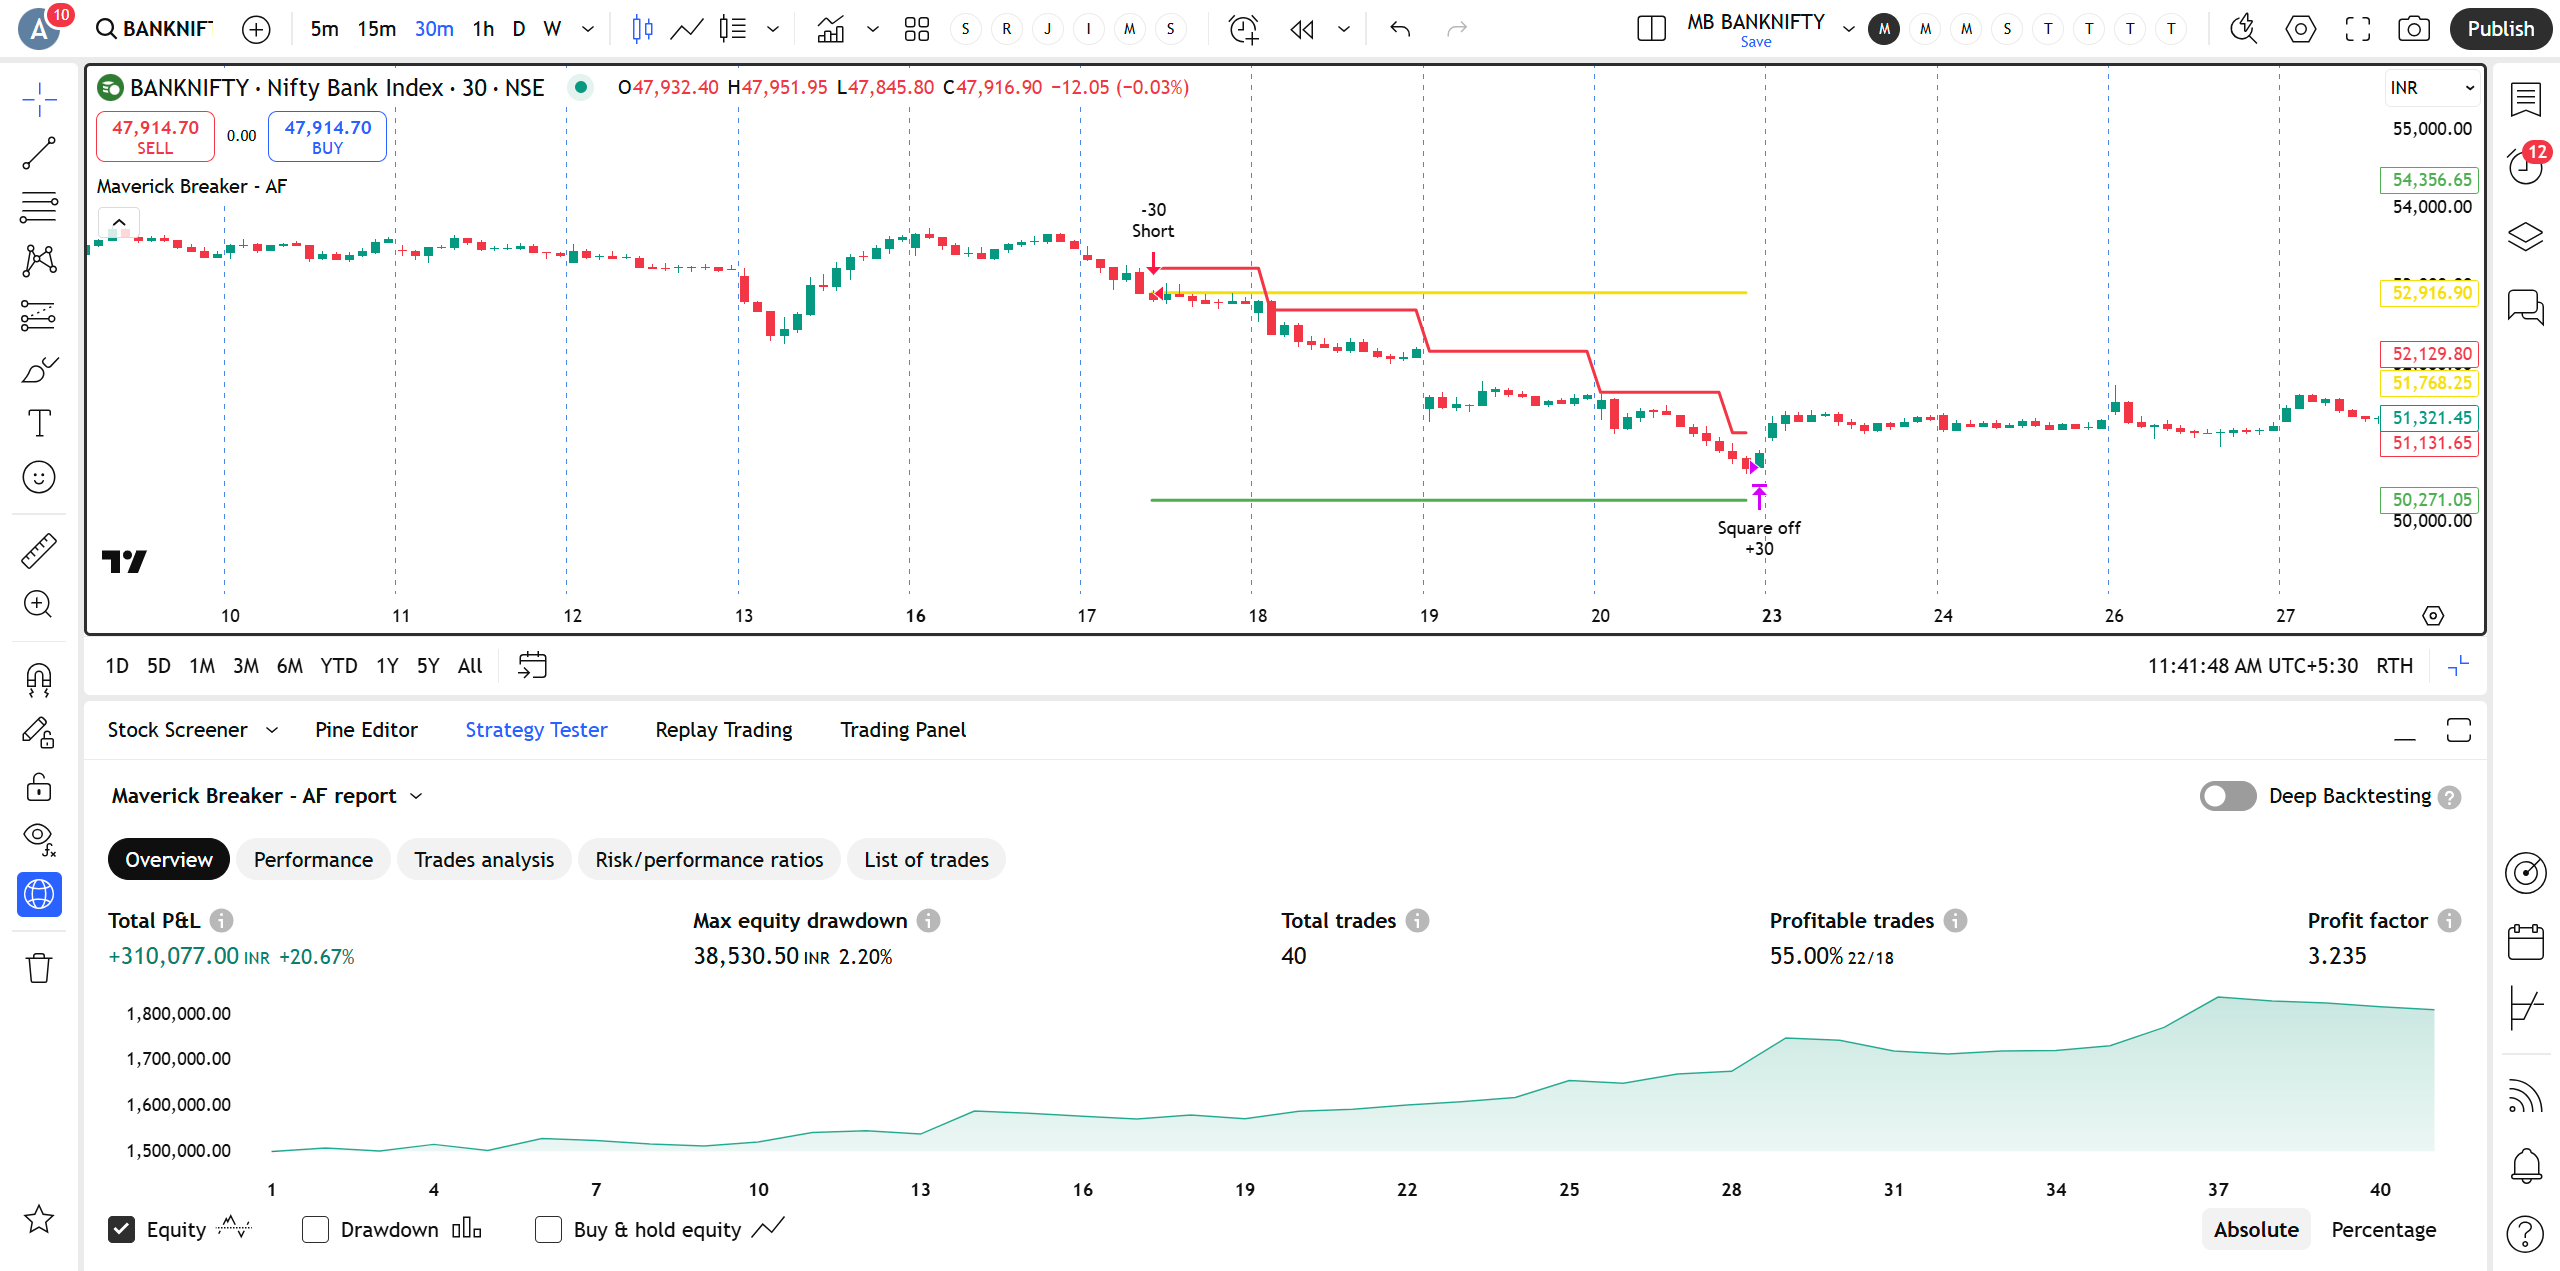Open the notifications bell
This screenshot has width=2560, height=1271.
pos(2526,1165)
